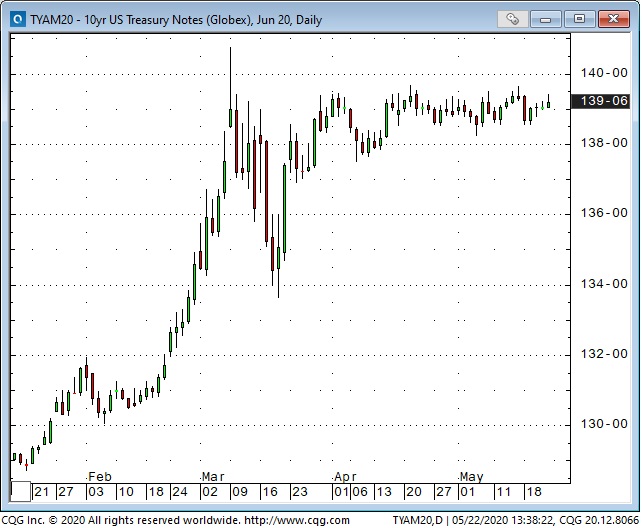Viewport: 642px width, 528px height.
Task: Click the CQG application icon in title bar
Action: [x=18, y=19]
